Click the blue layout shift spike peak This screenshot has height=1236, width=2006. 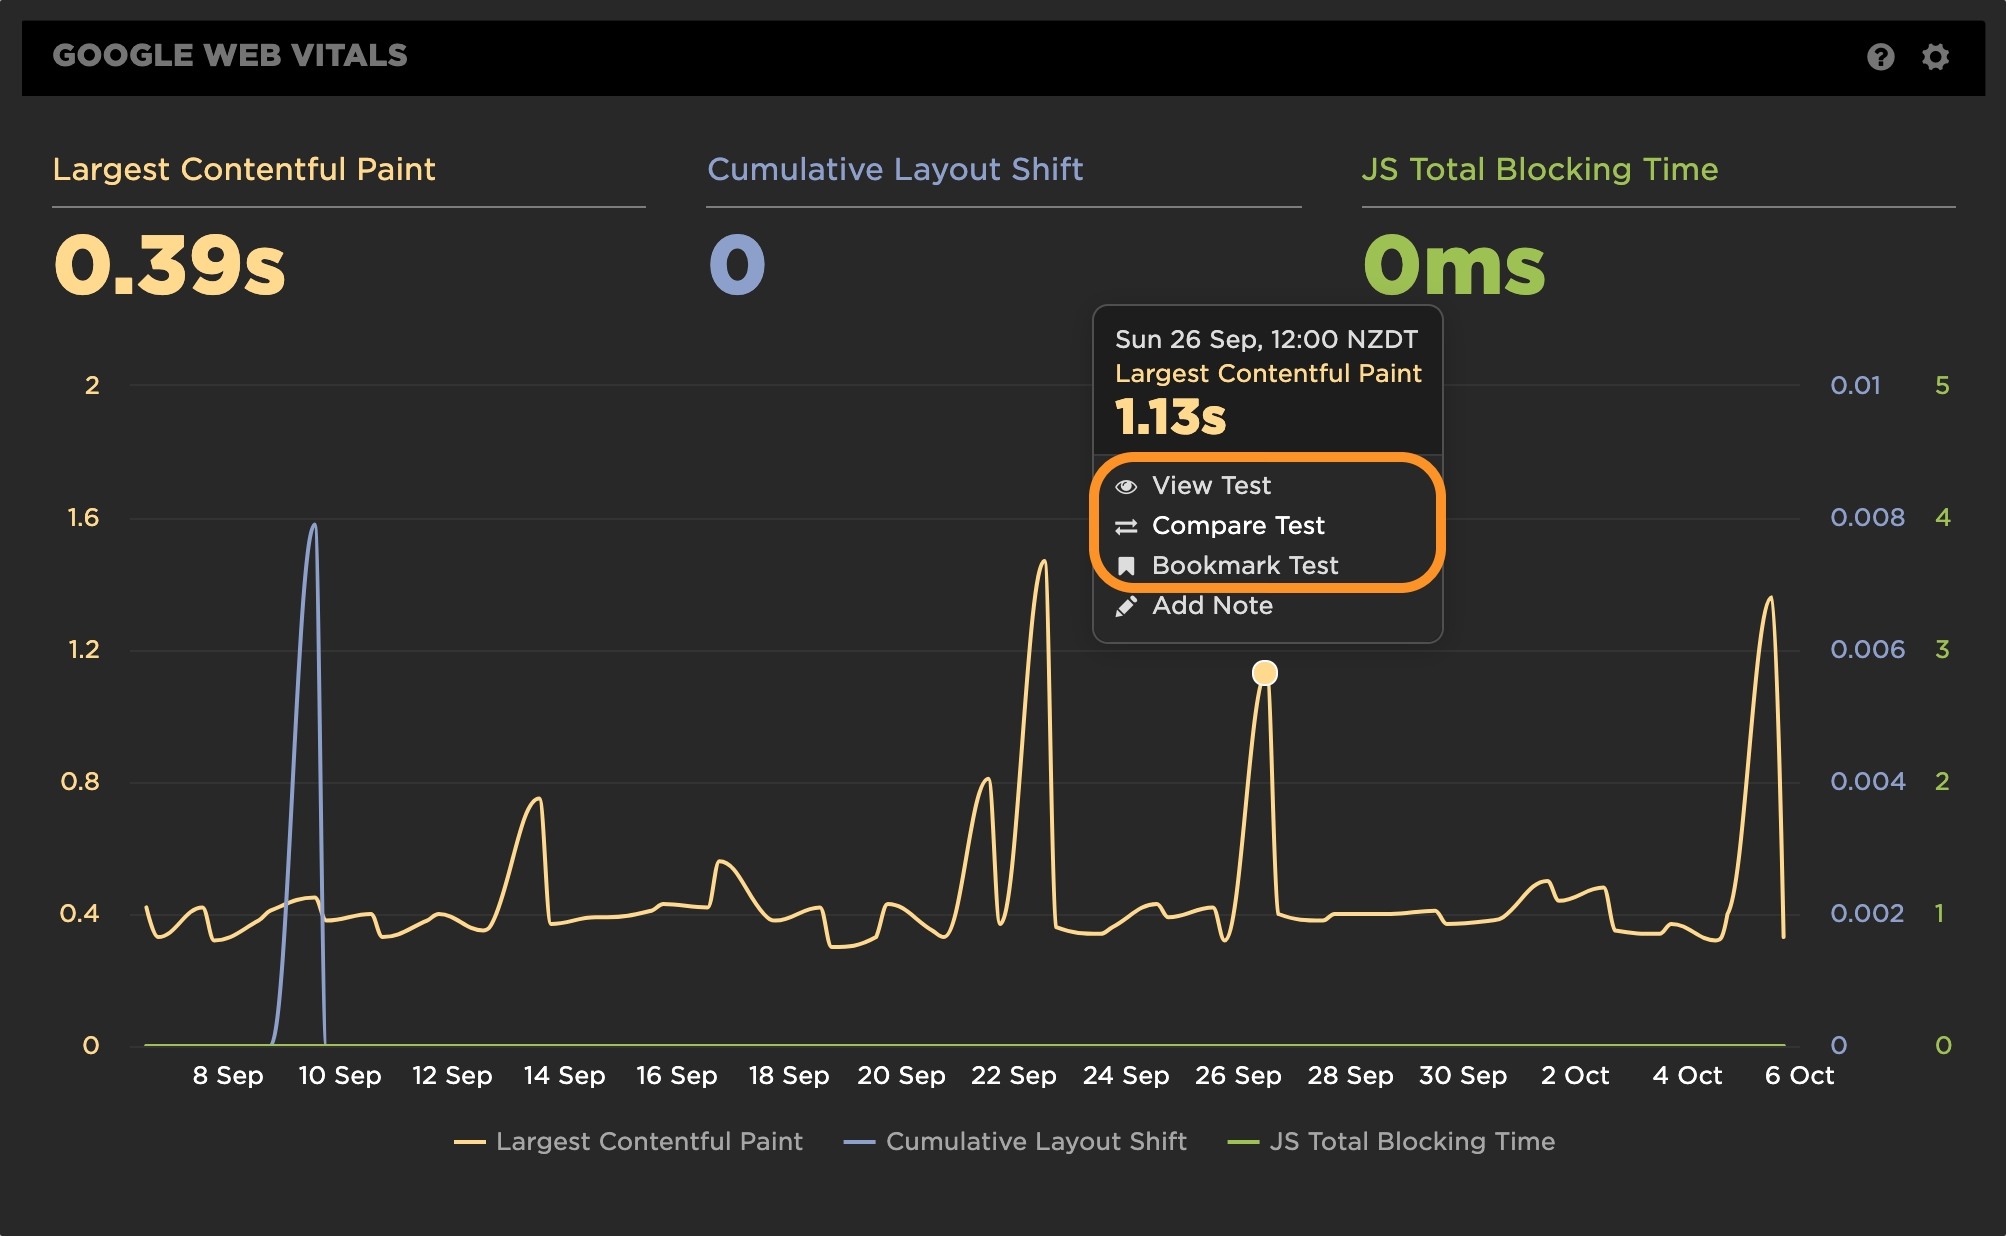tap(314, 525)
